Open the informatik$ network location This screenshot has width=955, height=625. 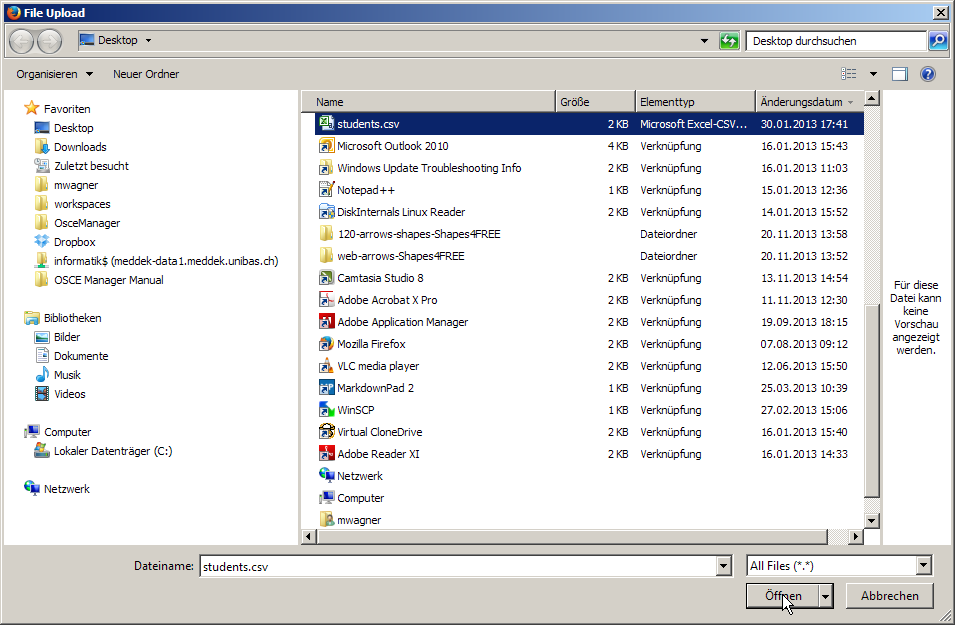[x=166, y=261]
